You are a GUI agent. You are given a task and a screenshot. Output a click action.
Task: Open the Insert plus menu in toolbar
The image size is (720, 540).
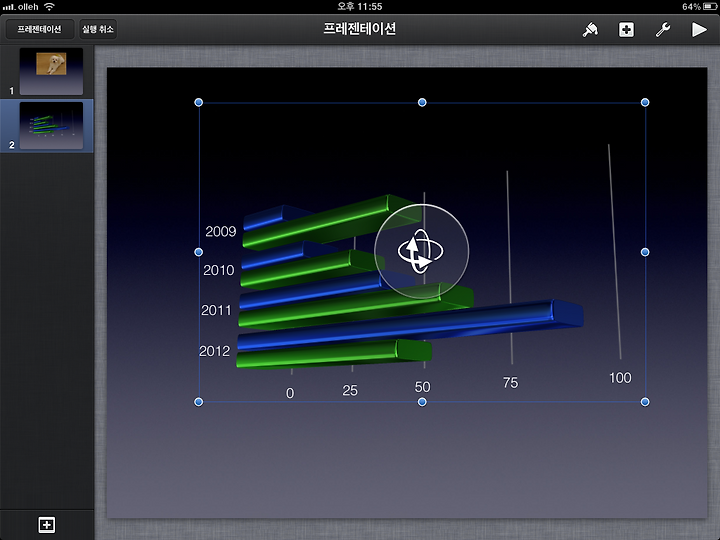pos(626,30)
